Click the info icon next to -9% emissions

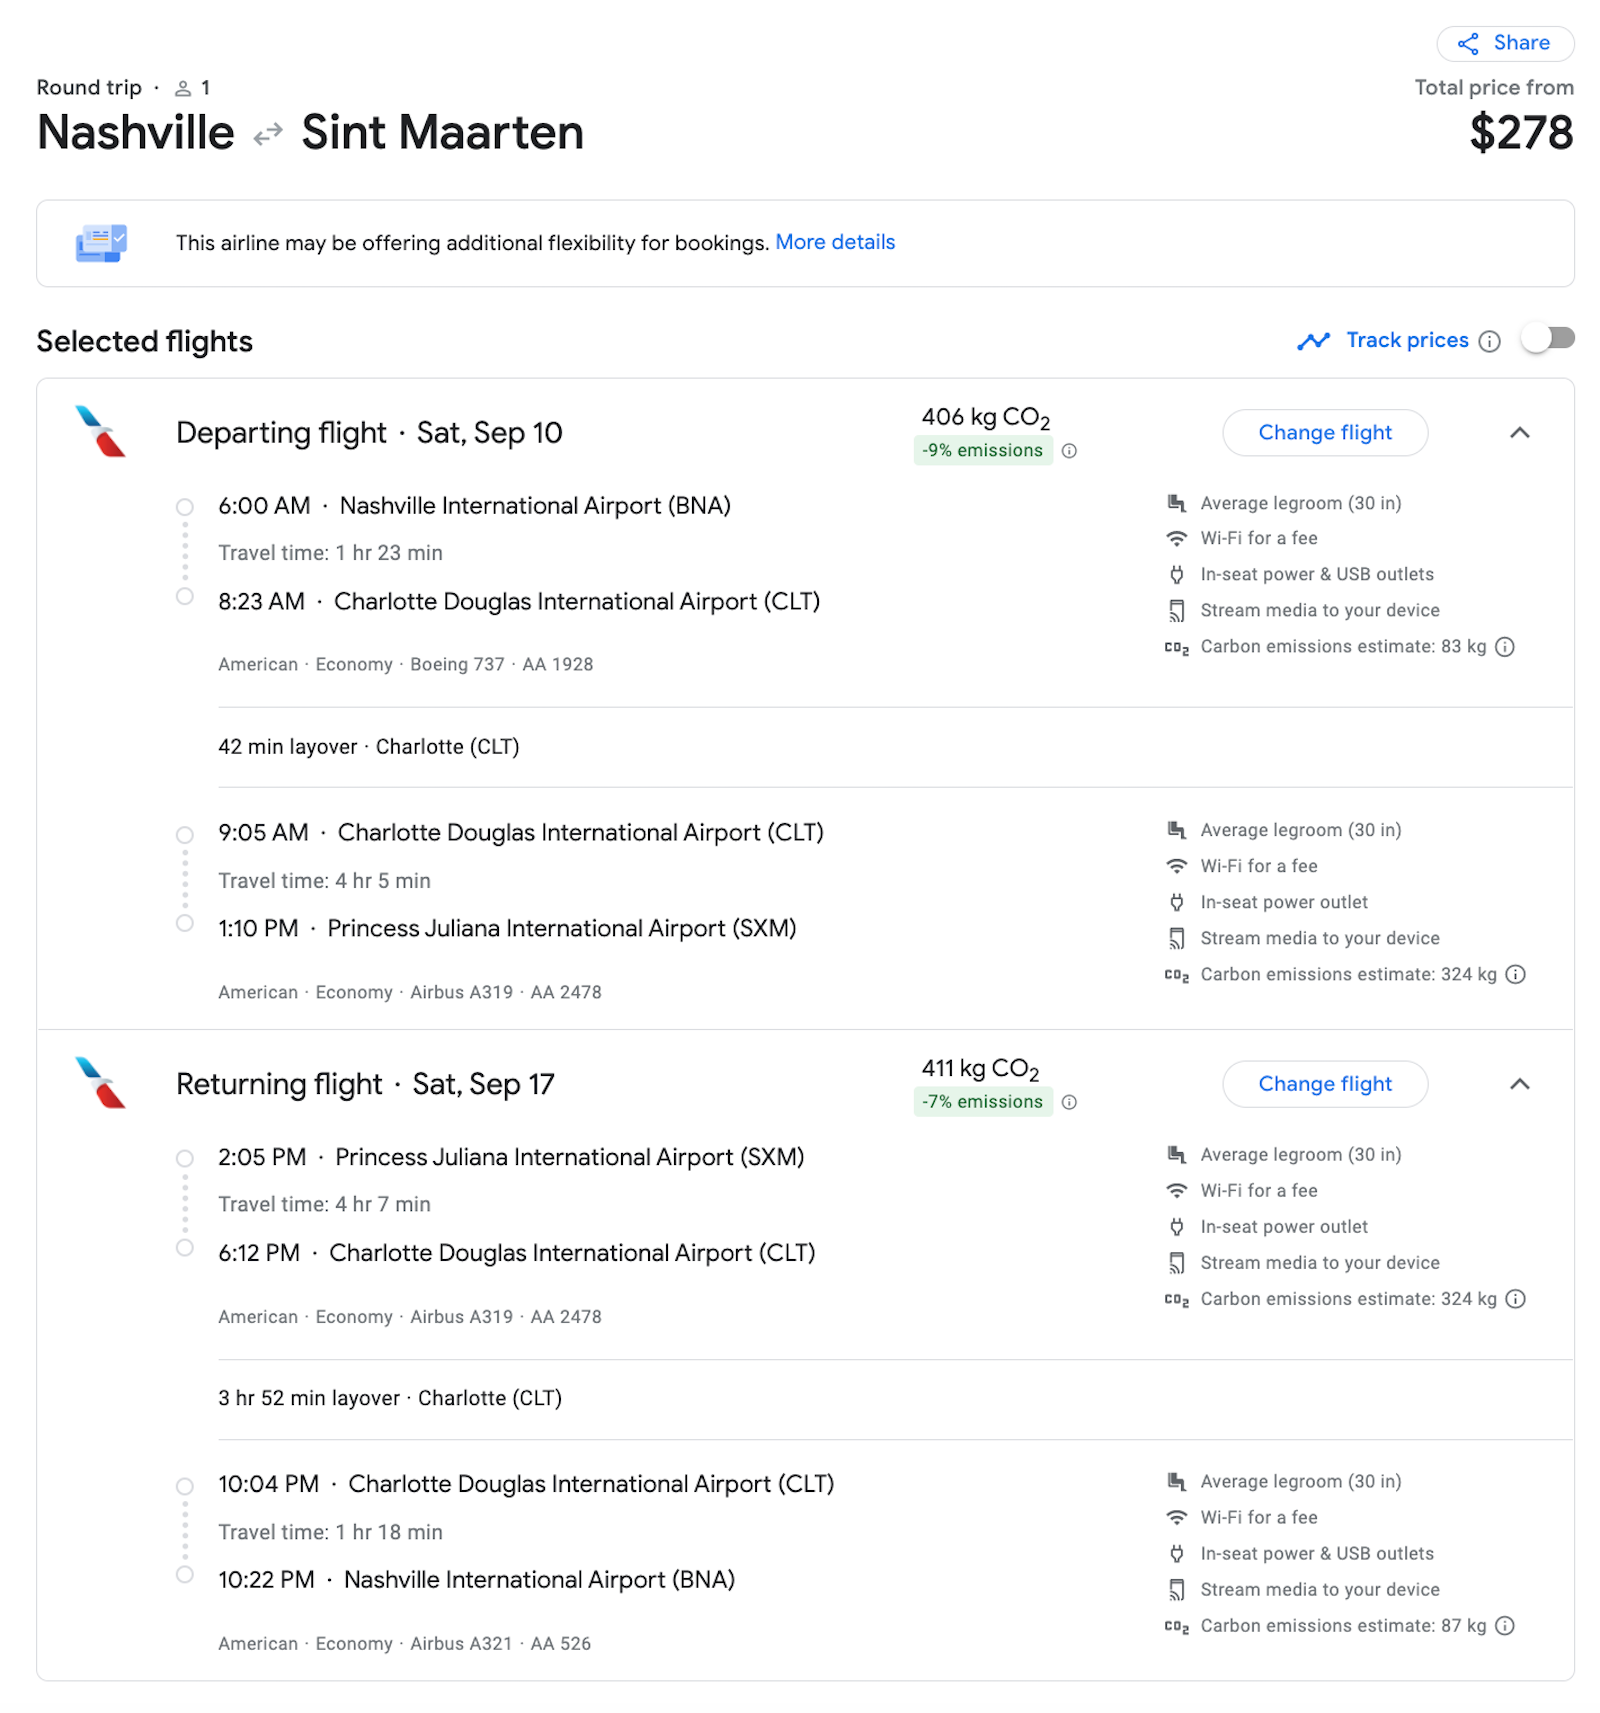tap(1070, 451)
